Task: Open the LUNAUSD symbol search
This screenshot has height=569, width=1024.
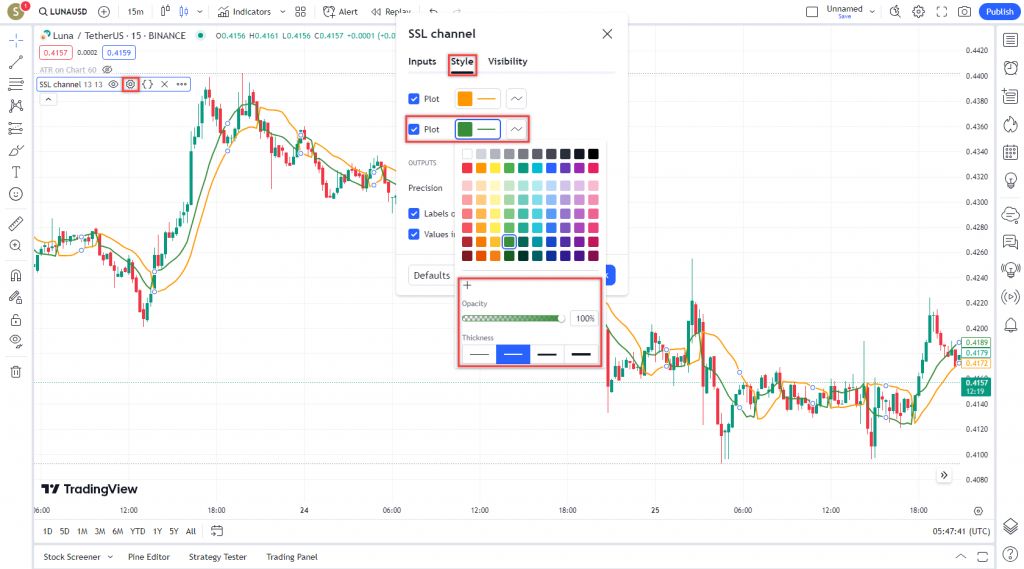Action: coord(63,12)
